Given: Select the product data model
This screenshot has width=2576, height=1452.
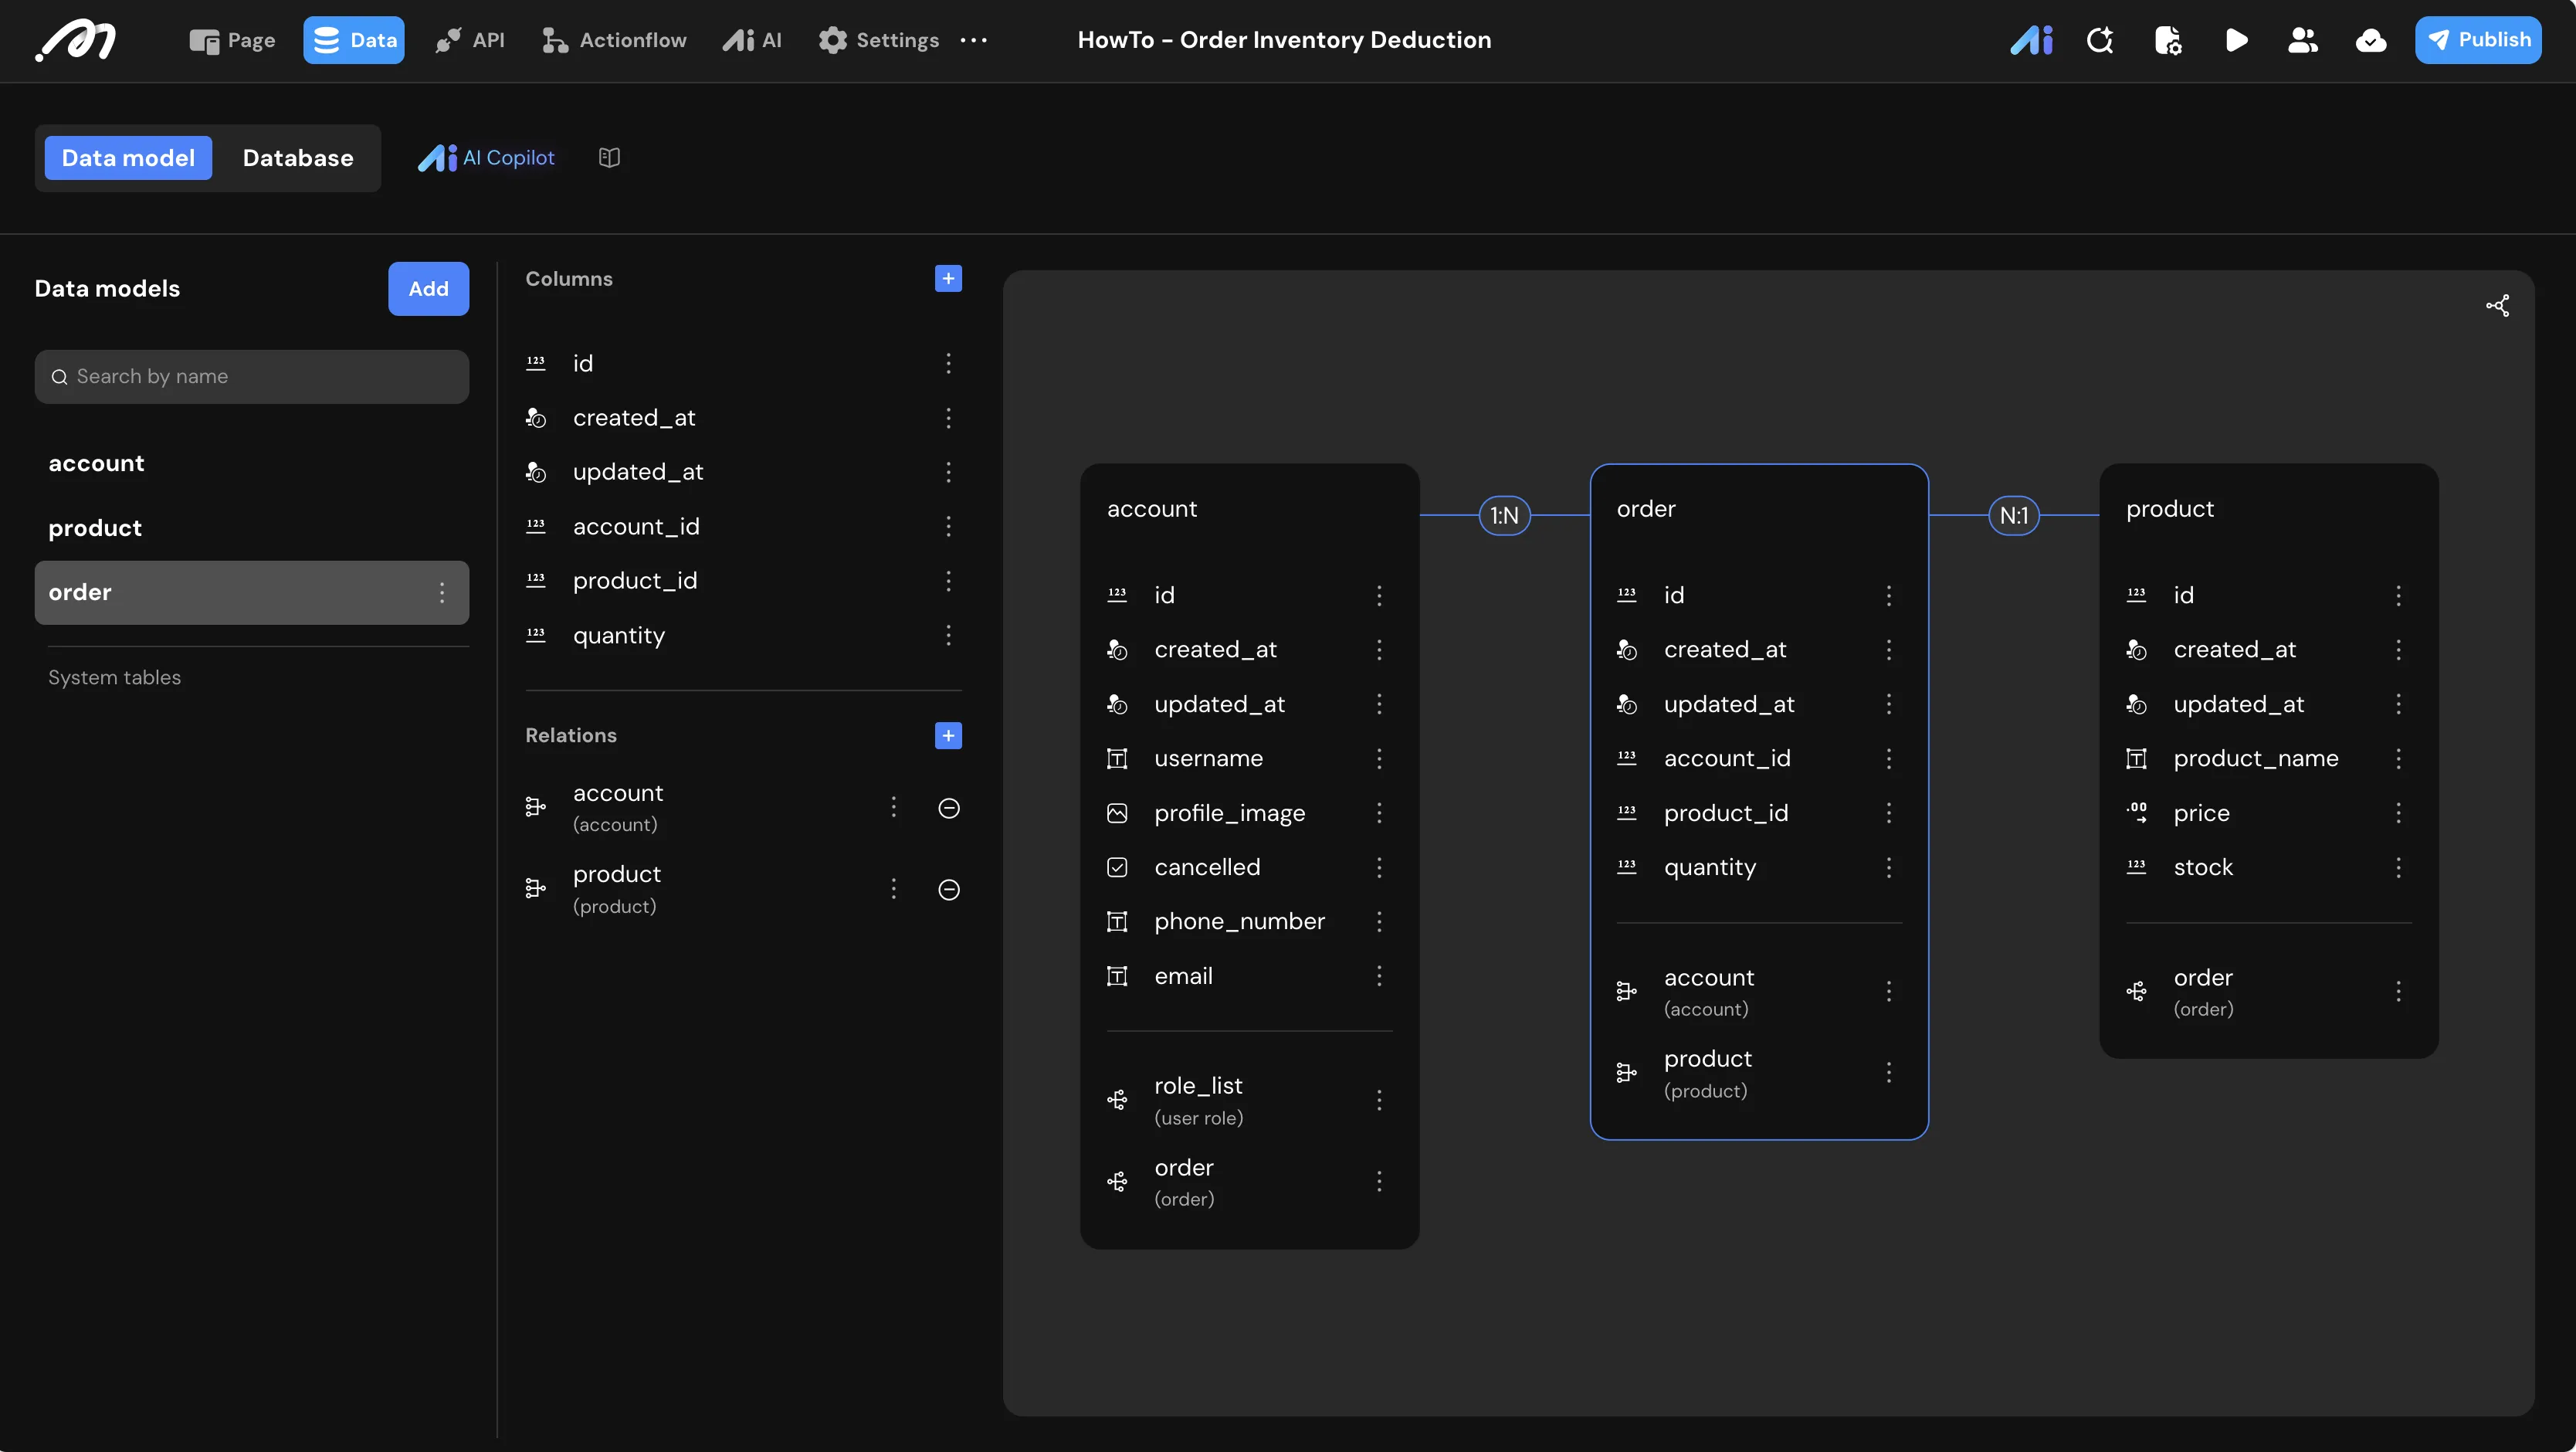Looking at the screenshot, I should pyautogui.click(x=252, y=528).
